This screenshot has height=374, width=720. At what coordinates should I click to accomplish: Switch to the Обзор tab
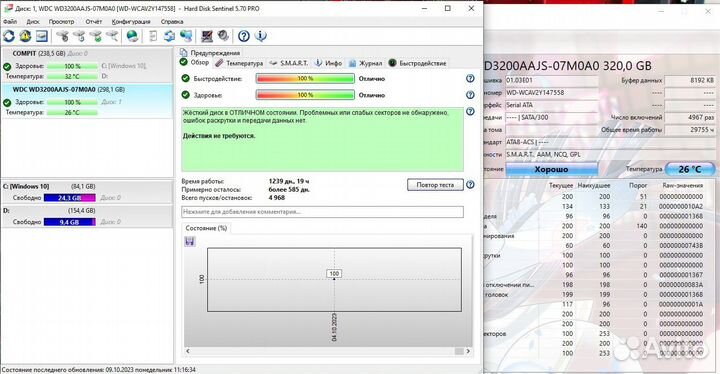tap(194, 62)
